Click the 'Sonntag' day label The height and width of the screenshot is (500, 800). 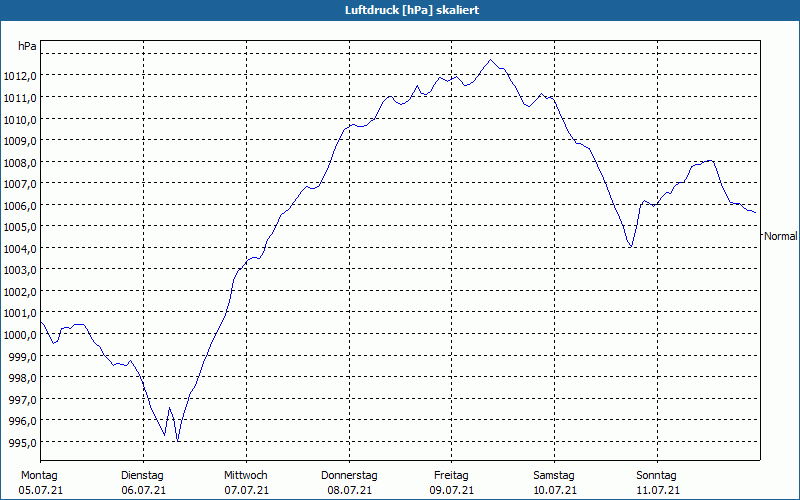tap(657, 476)
